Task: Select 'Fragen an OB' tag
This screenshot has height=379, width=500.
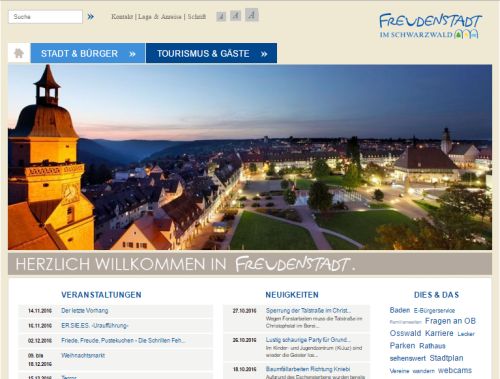Action: click(x=450, y=321)
